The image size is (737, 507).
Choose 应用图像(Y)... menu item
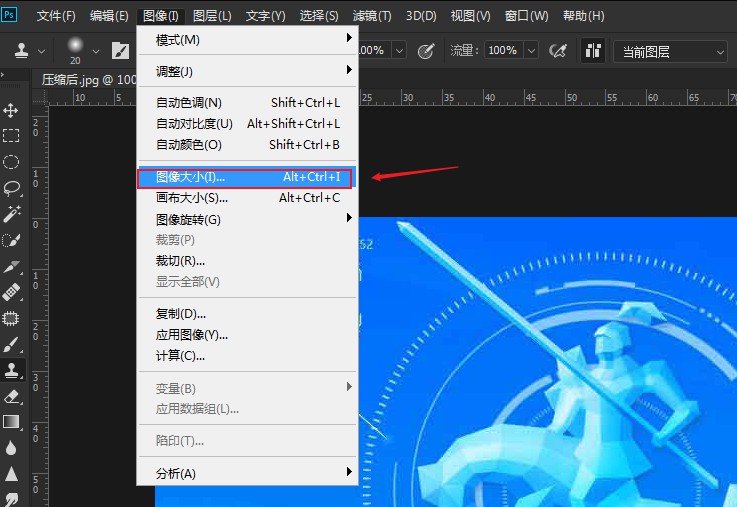[248, 335]
